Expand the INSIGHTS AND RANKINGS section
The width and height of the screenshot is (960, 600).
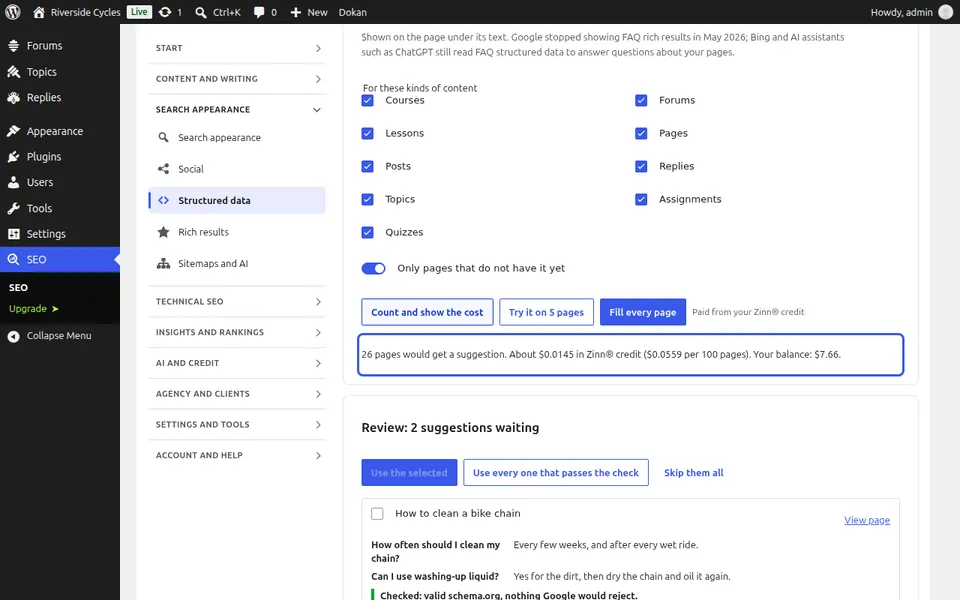(x=237, y=332)
